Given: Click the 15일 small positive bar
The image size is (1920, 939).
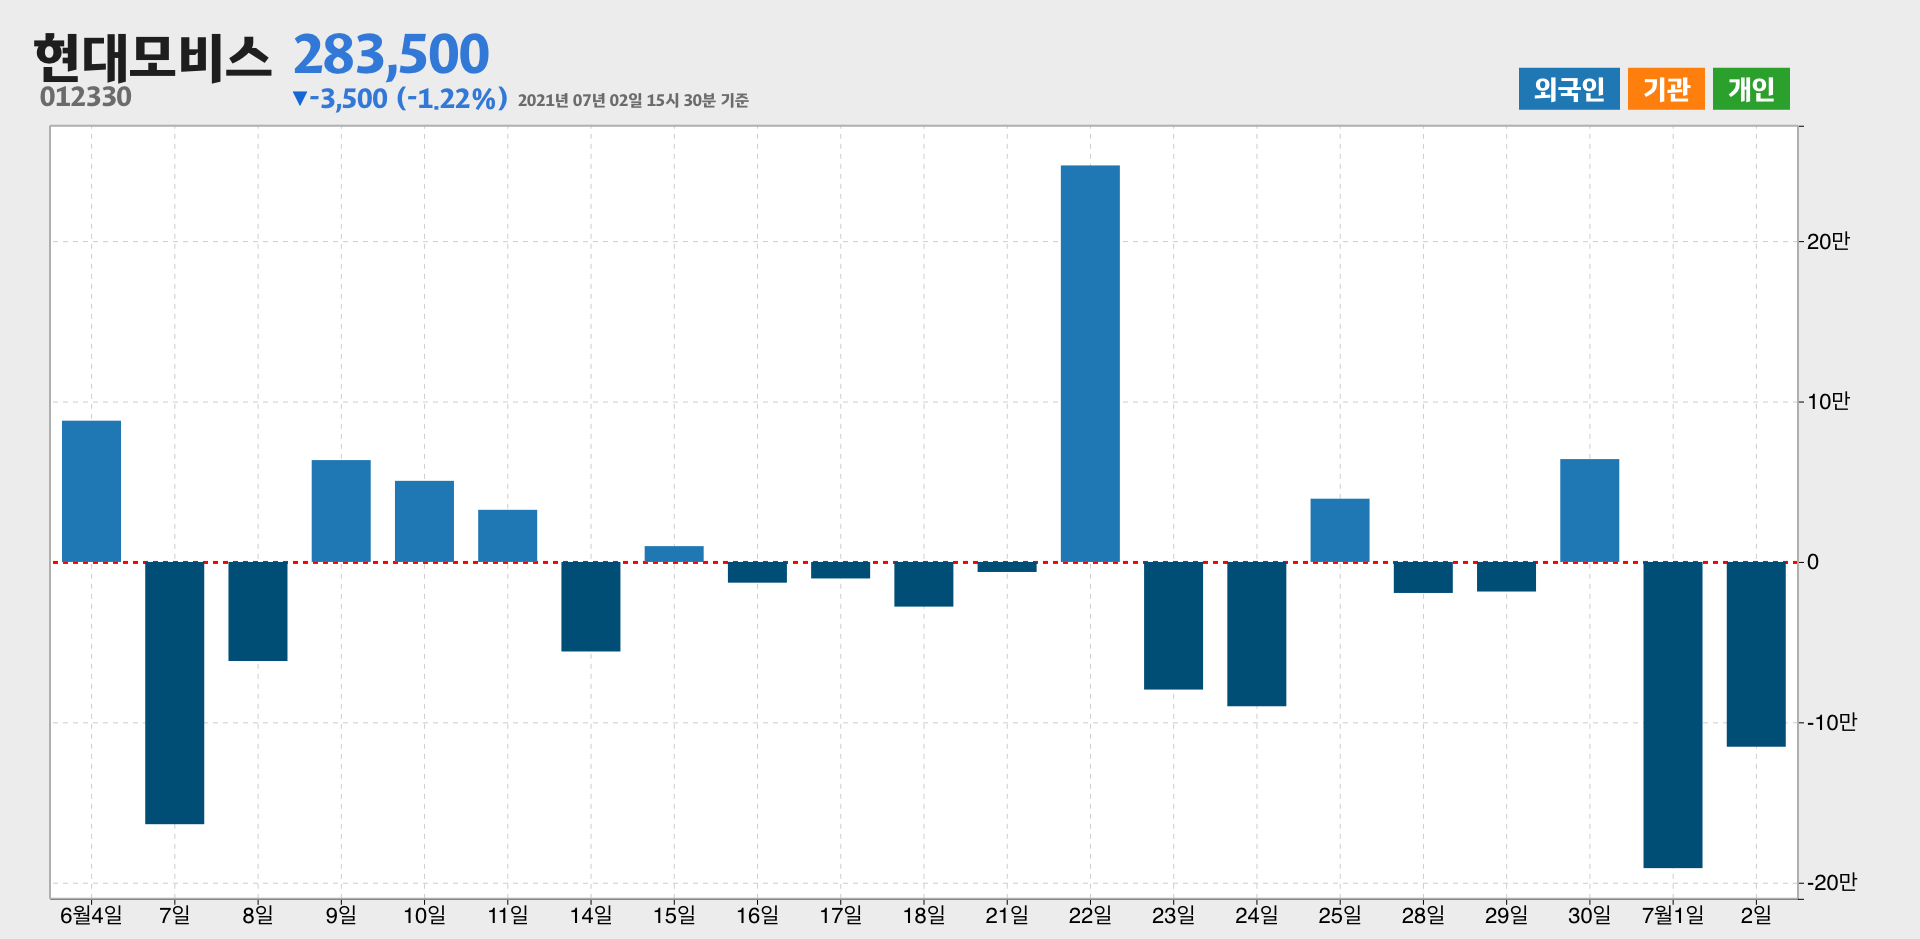Looking at the screenshot, I should (674, 554).
